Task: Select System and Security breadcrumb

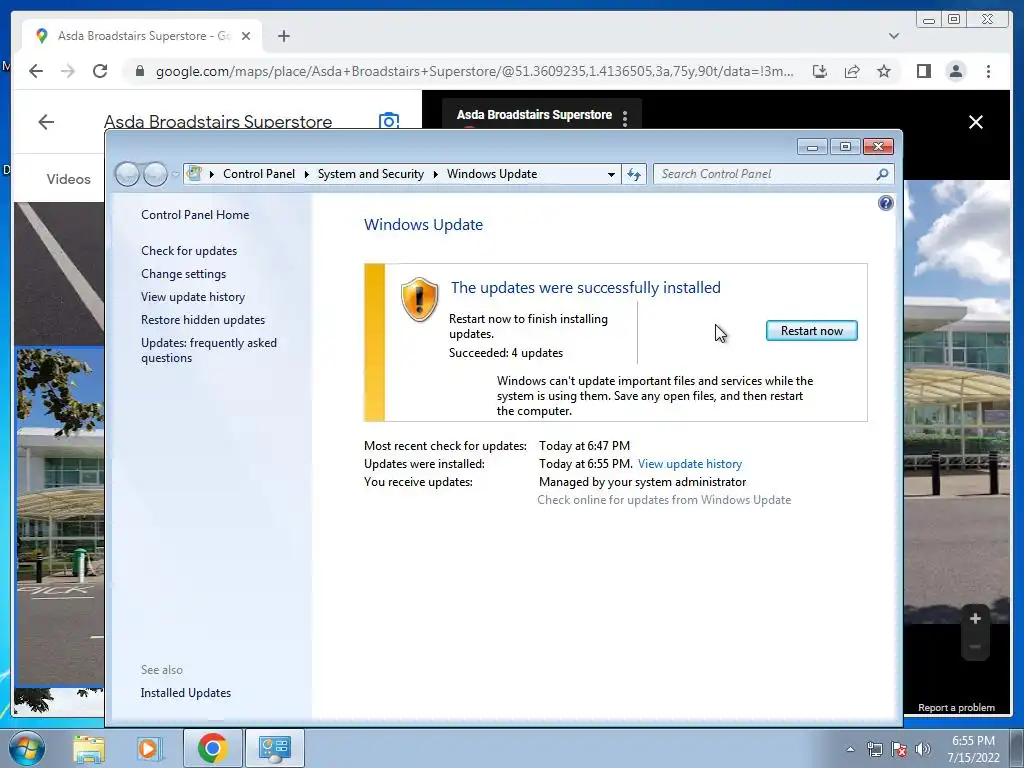Action: point(370,174)
